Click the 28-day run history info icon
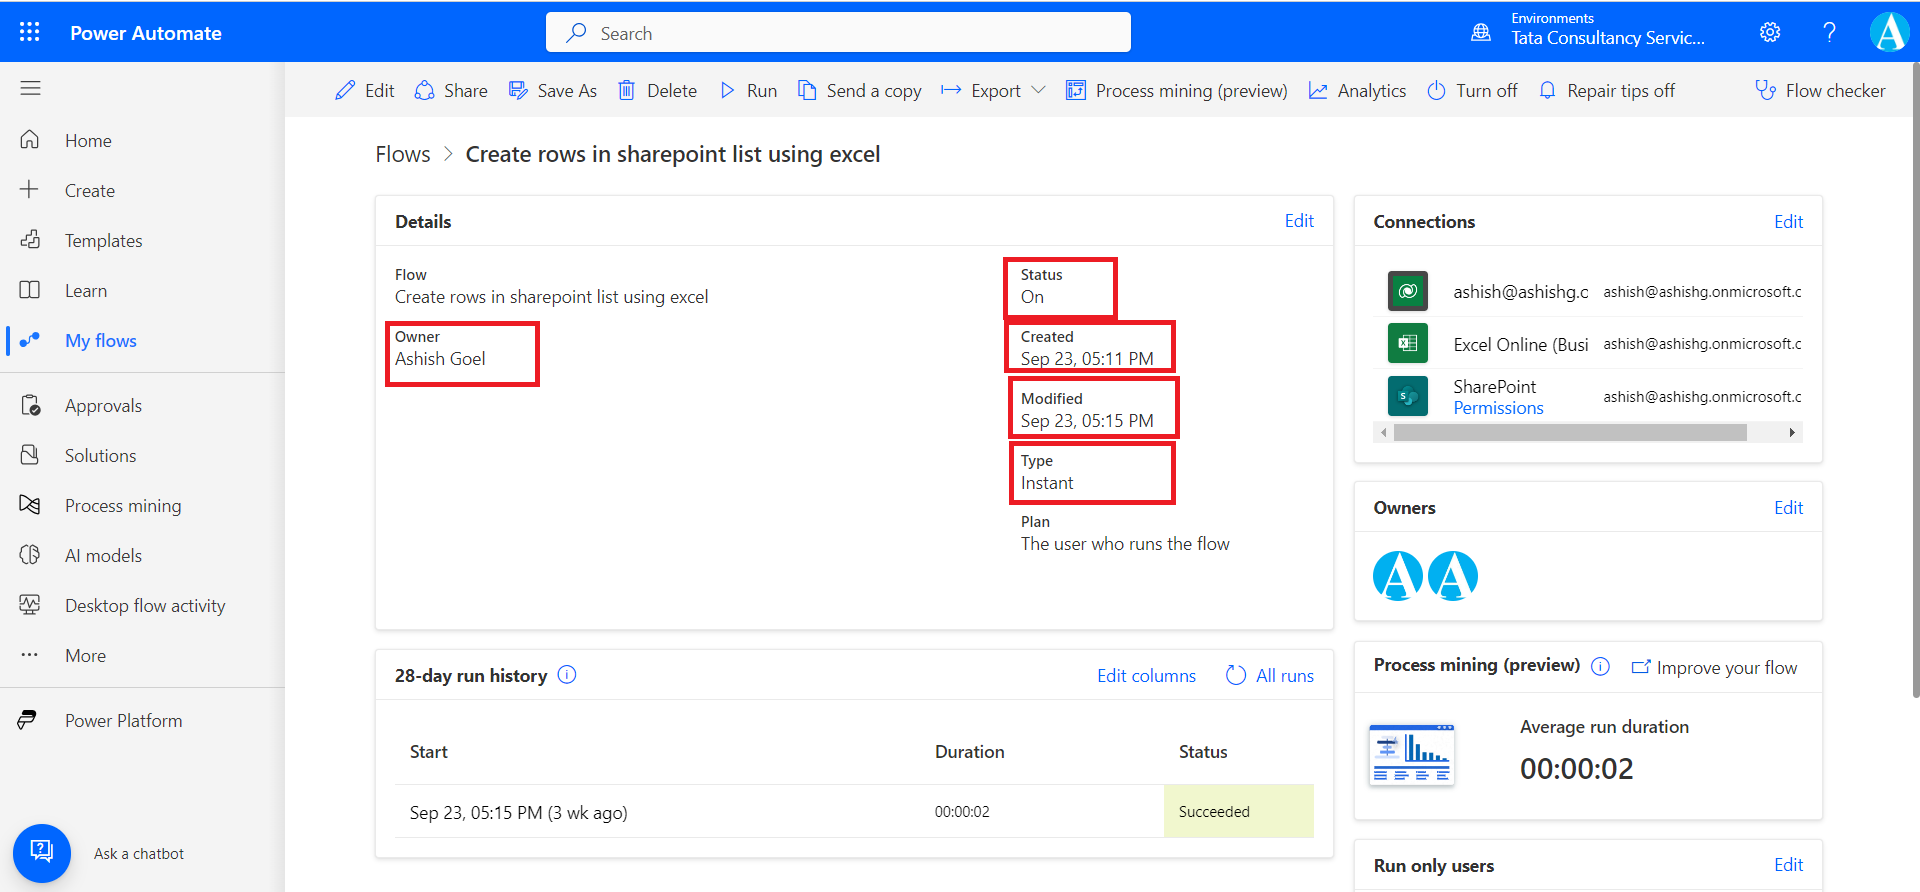This screenshot has height=892, width=1920. pyautogui.click(x=567, y=675)
